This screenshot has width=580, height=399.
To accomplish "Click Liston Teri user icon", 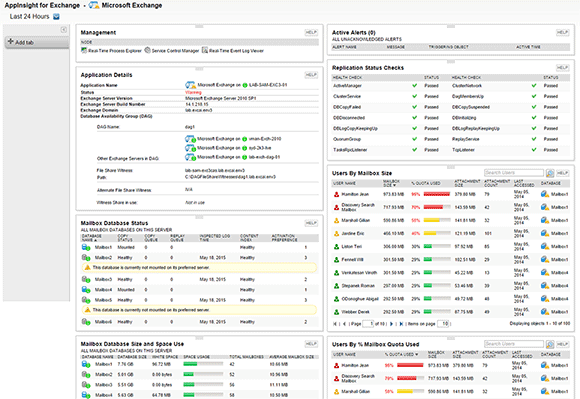I will tap(336, 247).
